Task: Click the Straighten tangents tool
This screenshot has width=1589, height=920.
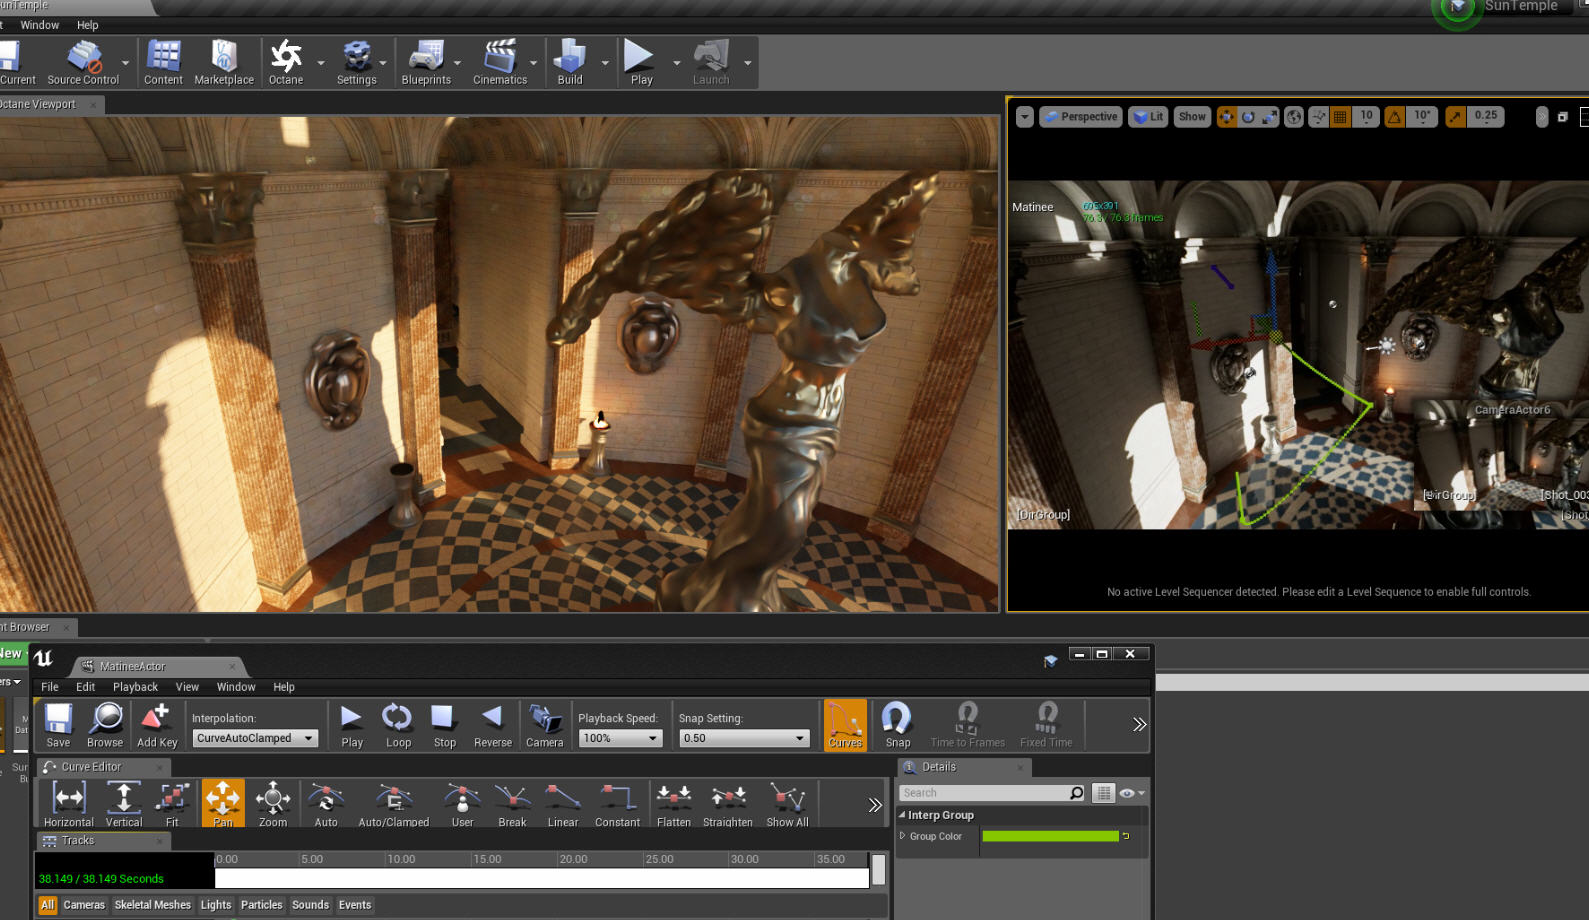Action: [x=728, y=804]
